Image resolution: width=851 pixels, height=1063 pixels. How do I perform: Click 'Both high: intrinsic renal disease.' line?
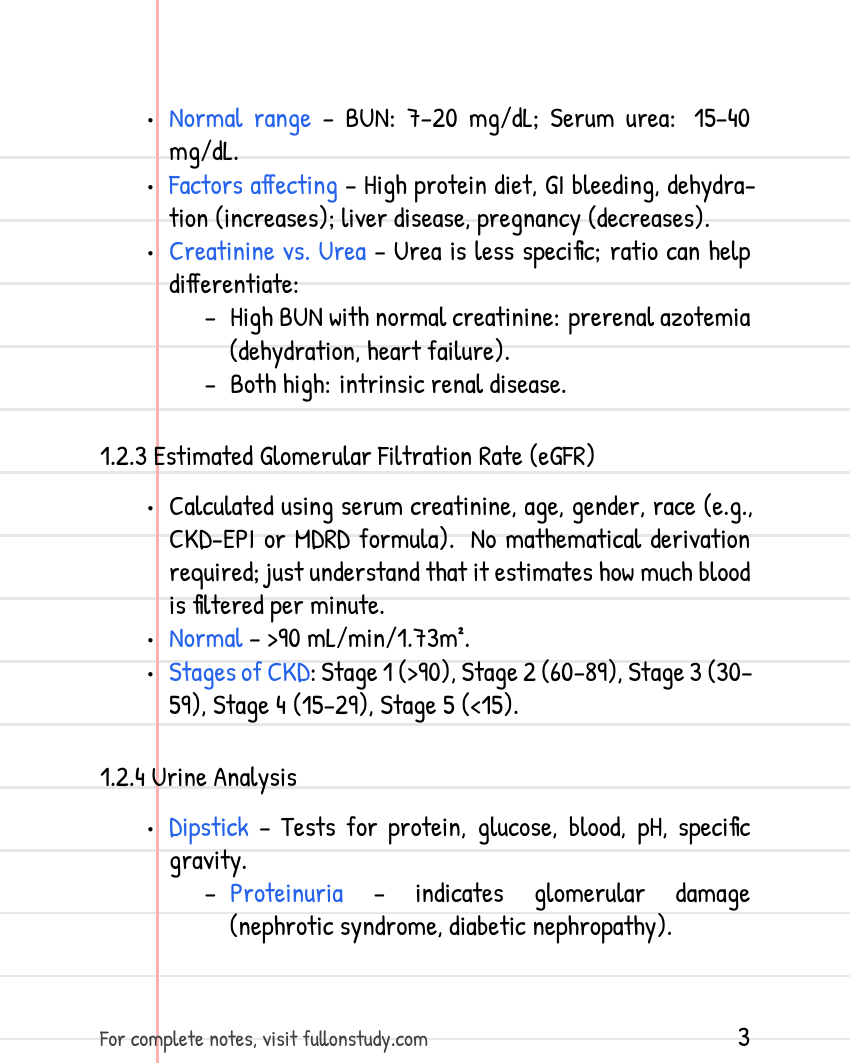(x=398, y=385)
